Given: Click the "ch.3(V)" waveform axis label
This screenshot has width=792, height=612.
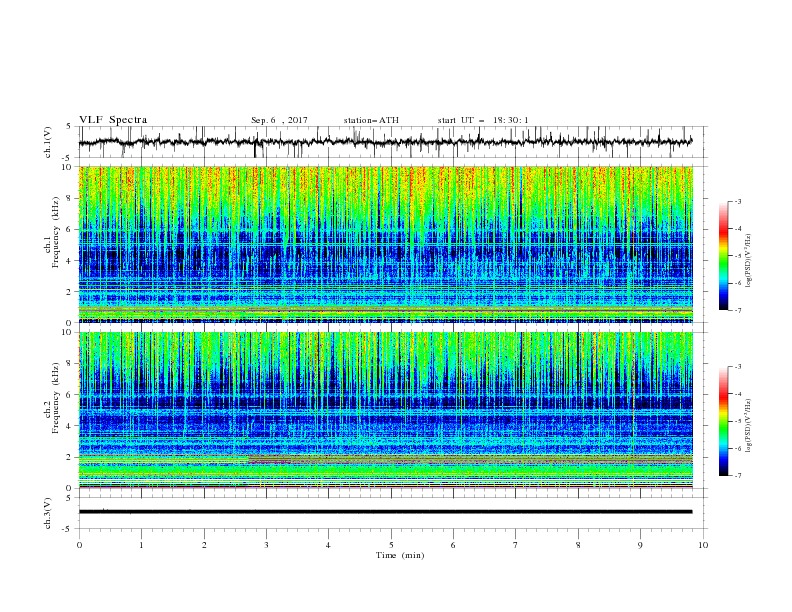Looking at the screenshot, I should pos(48,513).
